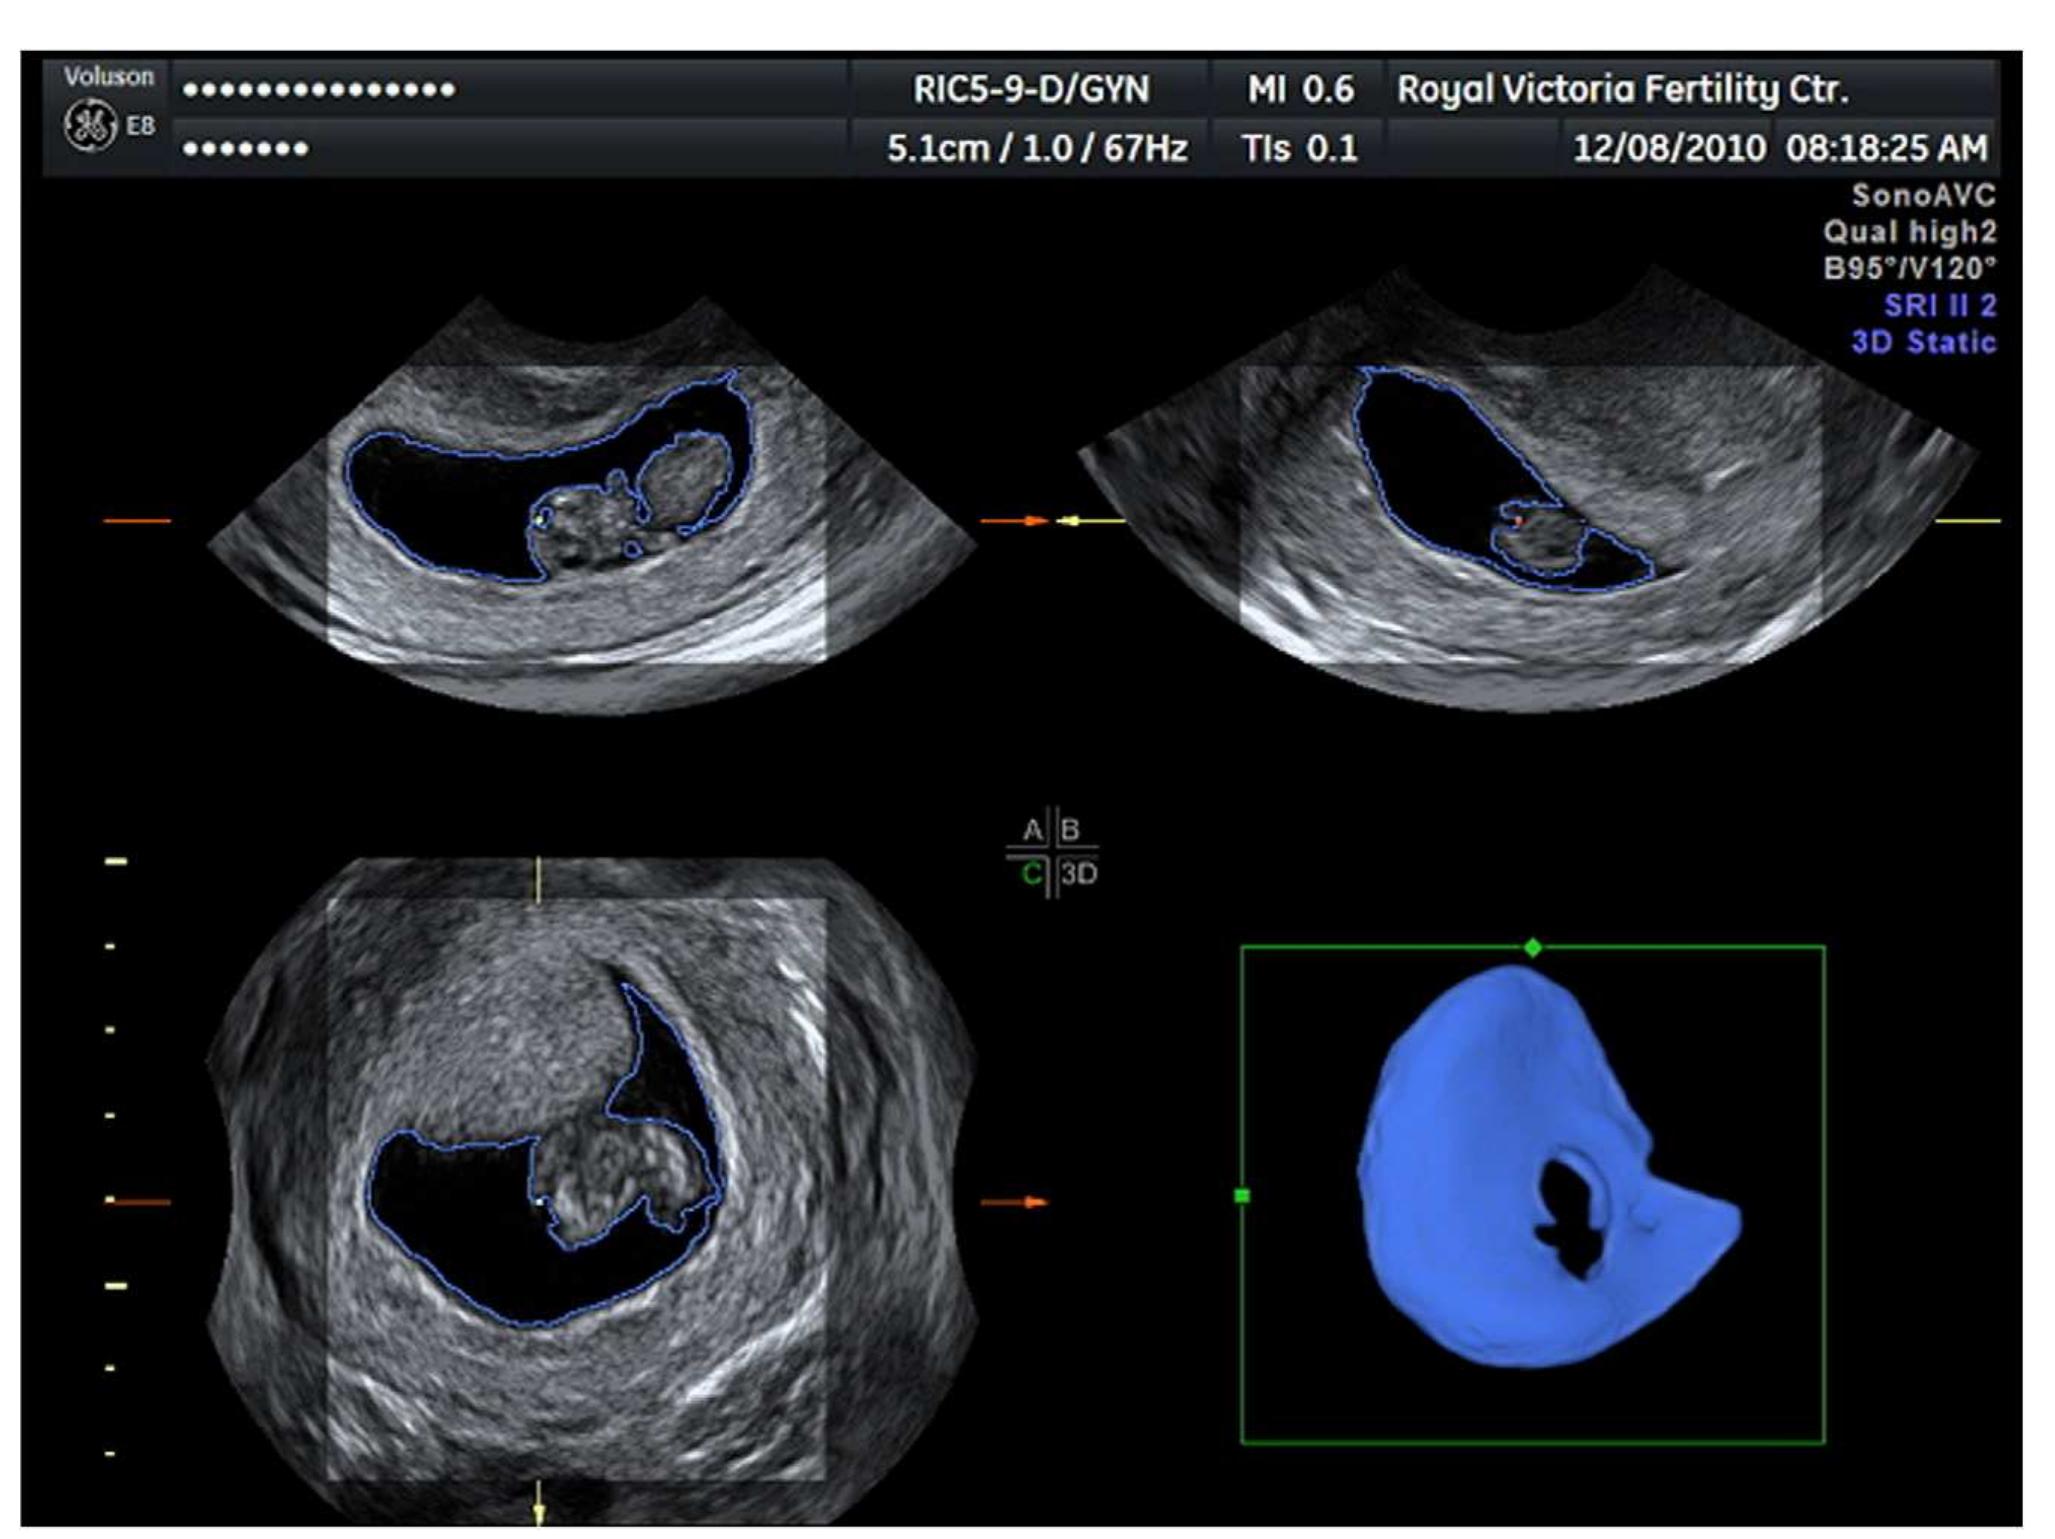Viewport: 2055px width, 1539px height.
Task: Click the yellow dot marker in view A
Action: click(540, 520)
